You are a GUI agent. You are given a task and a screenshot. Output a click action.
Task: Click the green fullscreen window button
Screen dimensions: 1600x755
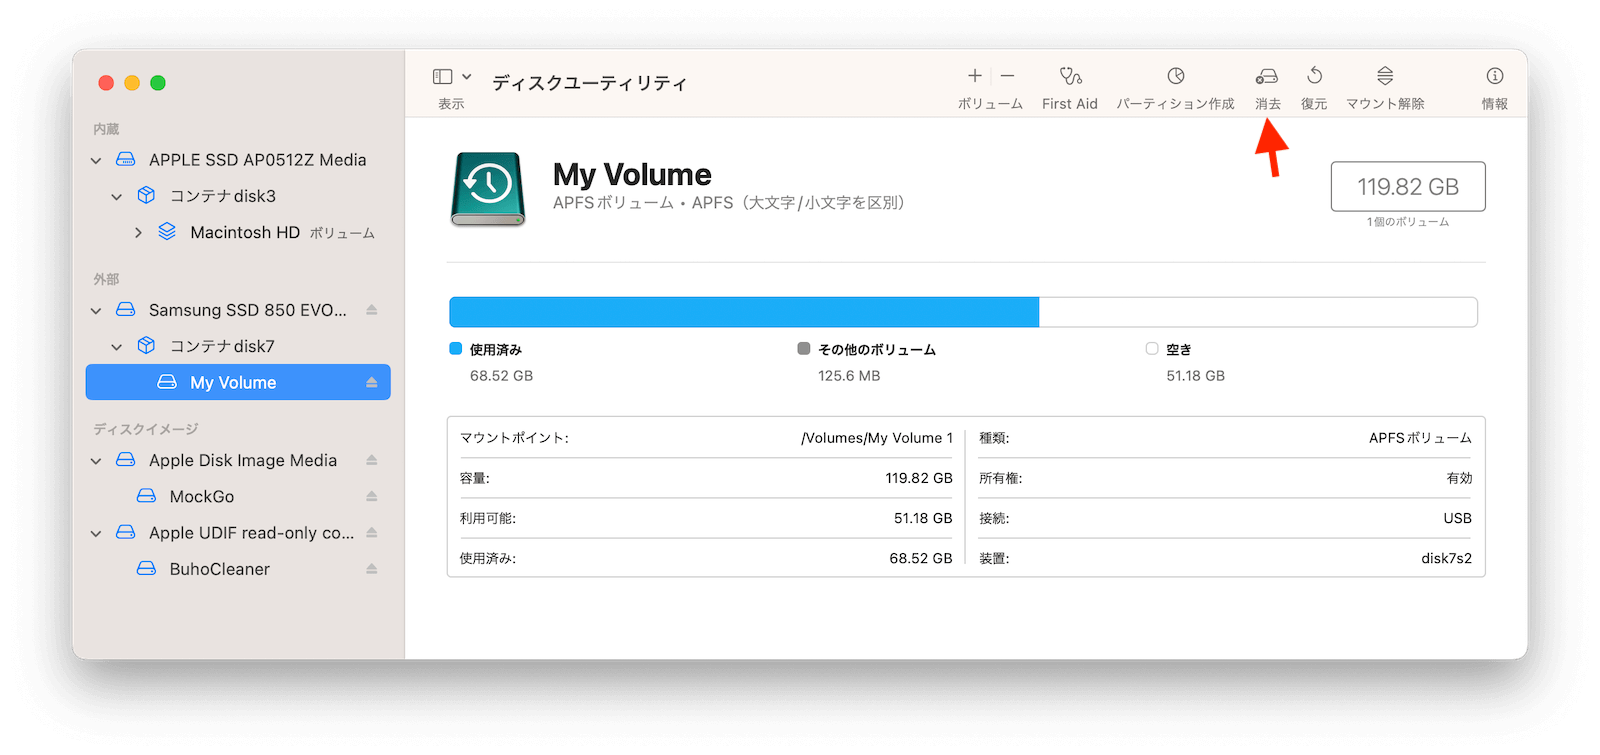point(158,83)
